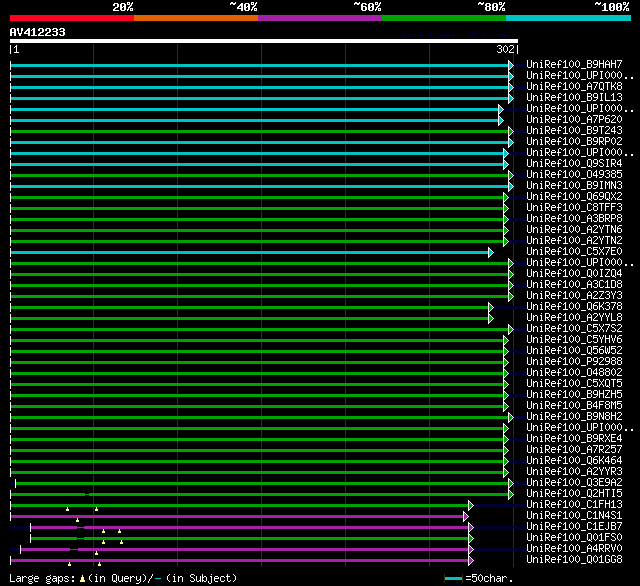Click the arrowhead ending the Q3E9A2 alignment bar
The image size is (640, 586).
(510, 483)
